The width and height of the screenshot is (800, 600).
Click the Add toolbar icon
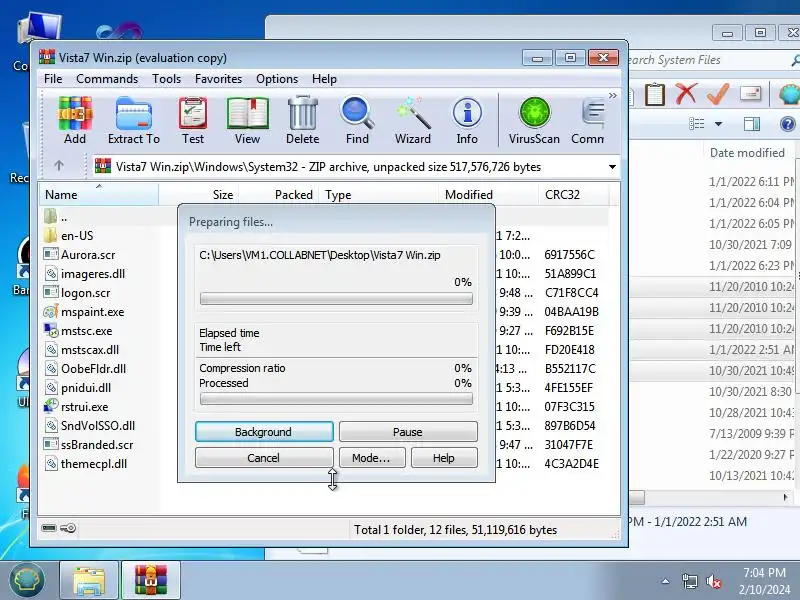[74, 120]
